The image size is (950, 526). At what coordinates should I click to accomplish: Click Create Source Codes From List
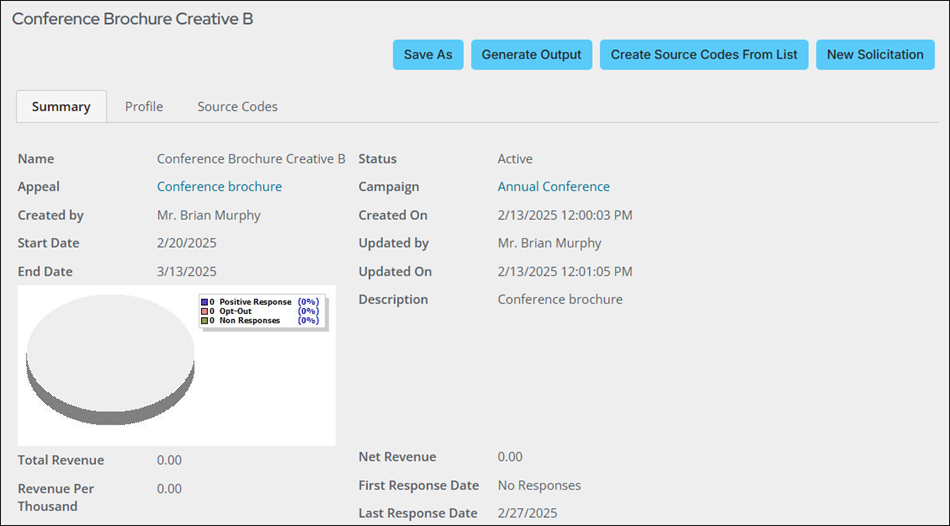point(704,55)
